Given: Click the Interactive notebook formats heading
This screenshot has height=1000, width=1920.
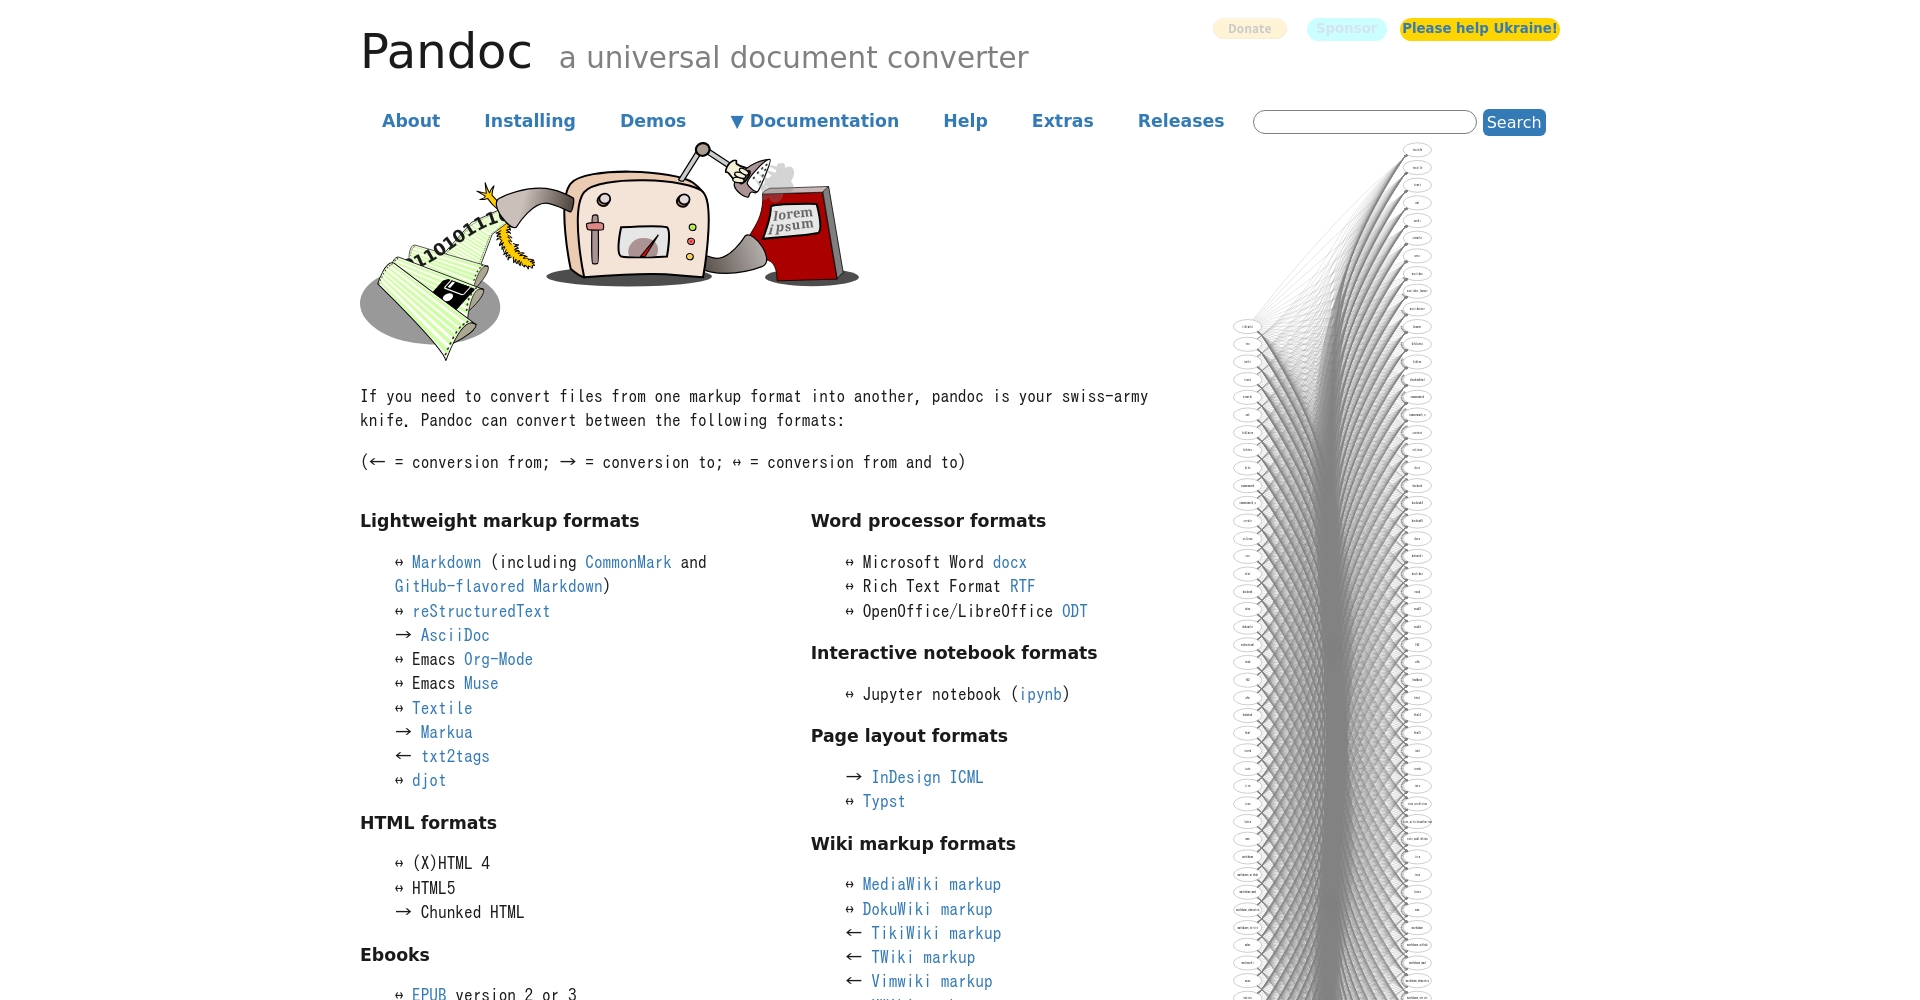Looking at the screenshot, I should click(x=954, y=653).
